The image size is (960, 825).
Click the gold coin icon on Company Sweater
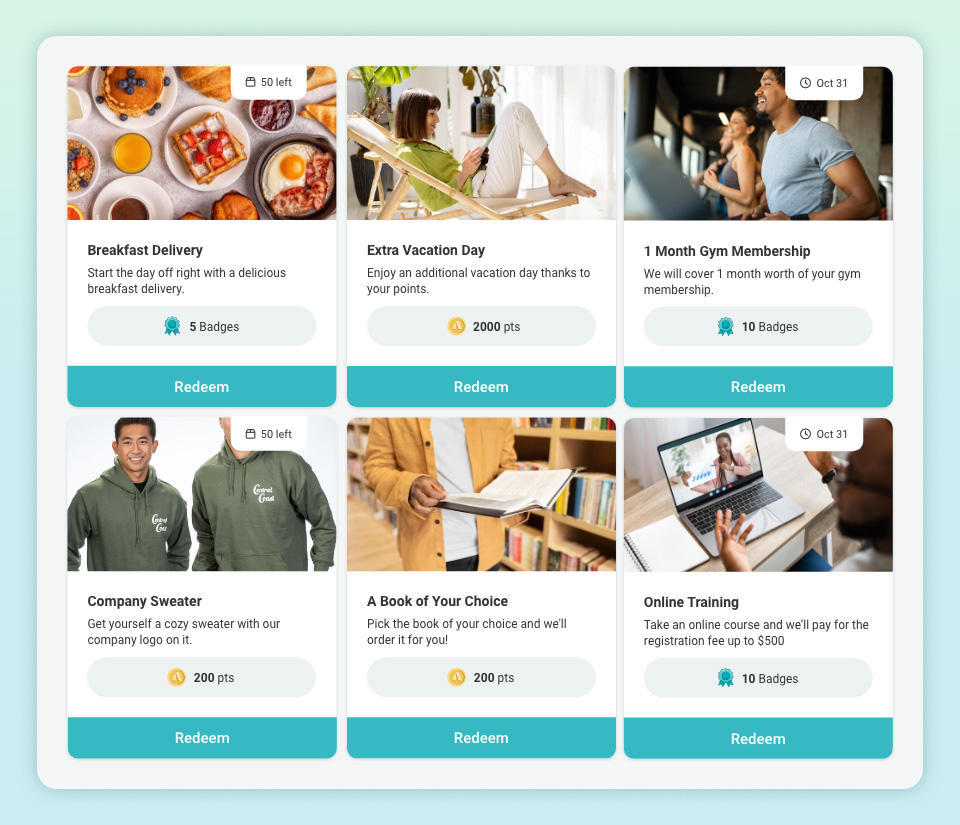click(176, 678)
